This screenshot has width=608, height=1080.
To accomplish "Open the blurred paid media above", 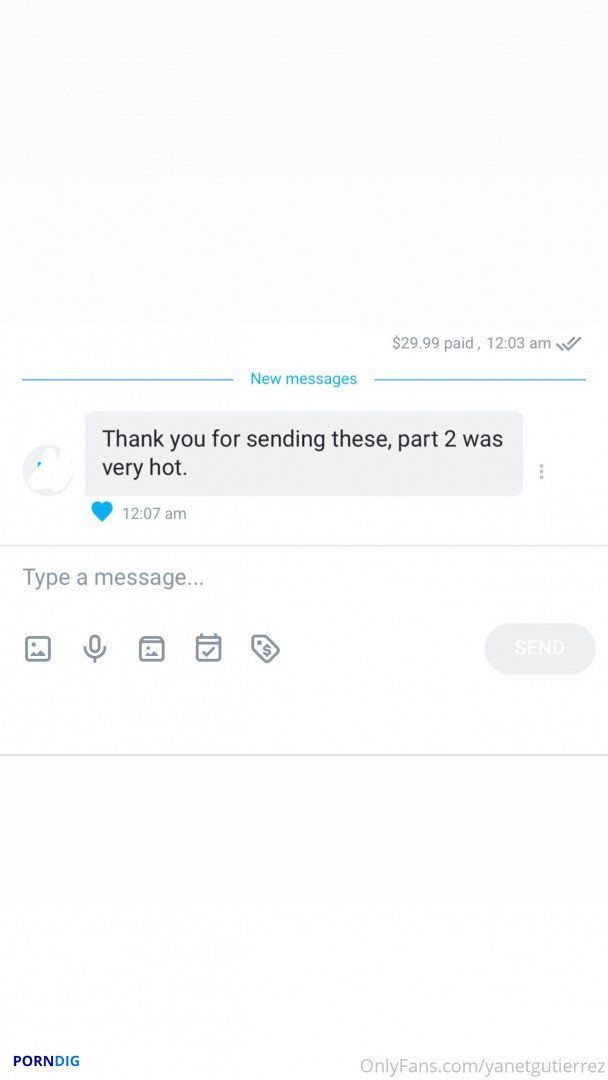I will 304,162.
